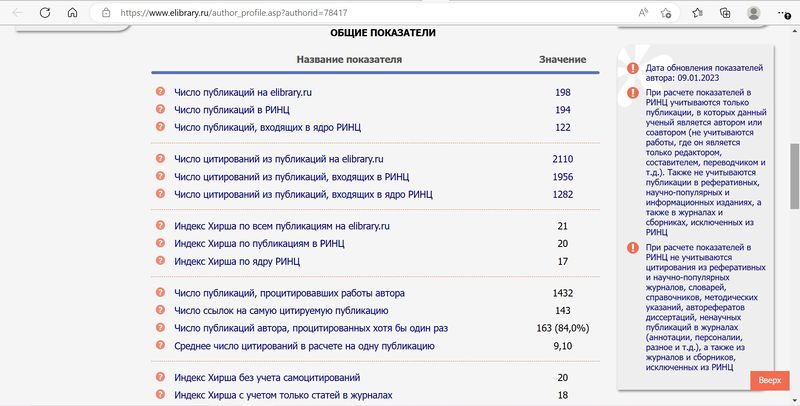Help icon beside 'Число публикаций, процитировавших работы автора'
This screenshot has height=406, width=800.
[x=160, y=293]
